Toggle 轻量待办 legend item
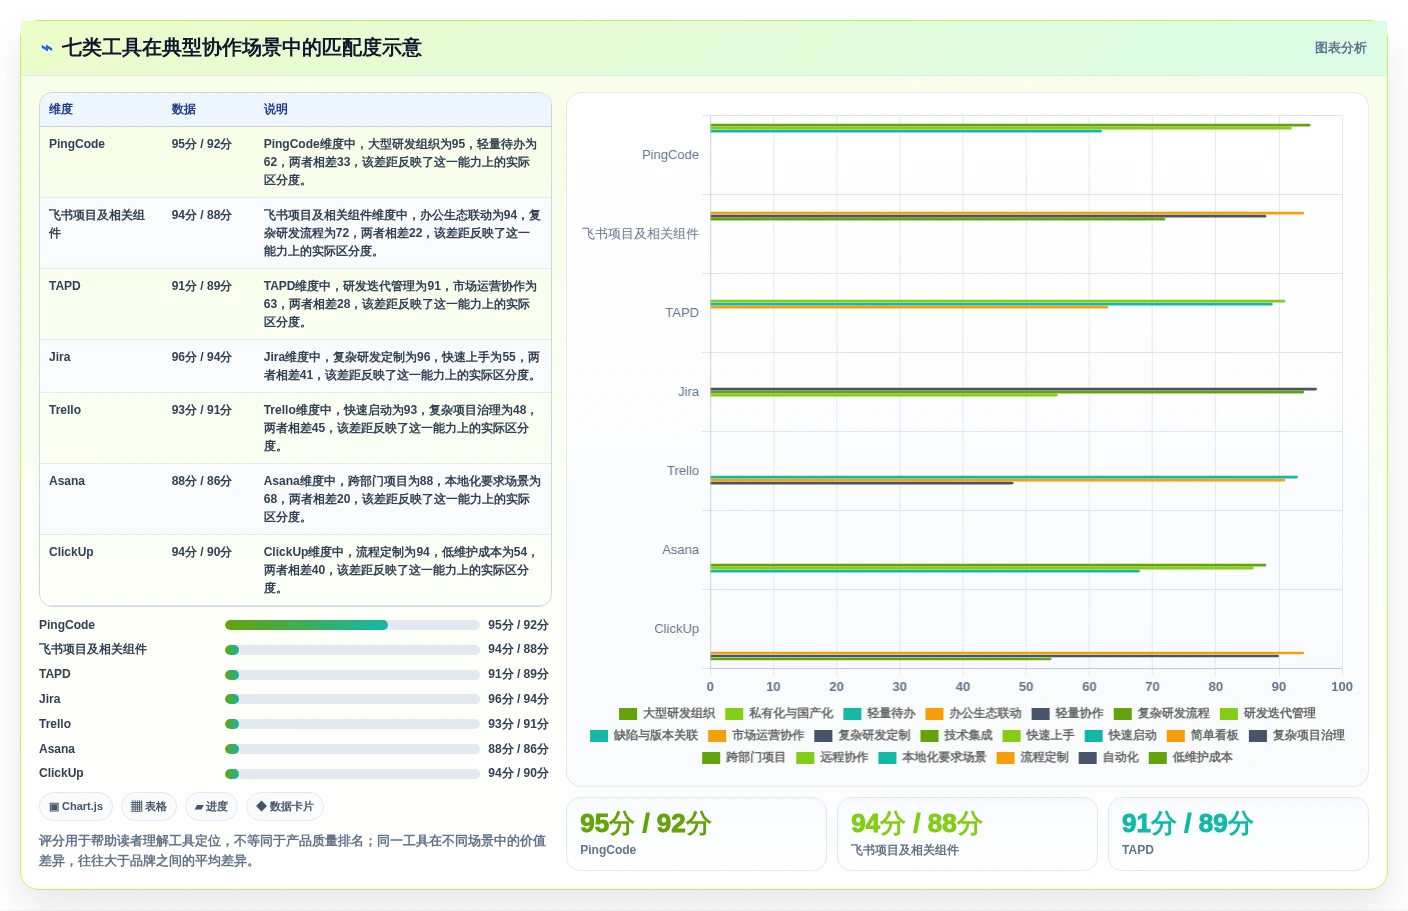Image resolution: width=1408 pixels, height=911 pixels. pos(879,713)
